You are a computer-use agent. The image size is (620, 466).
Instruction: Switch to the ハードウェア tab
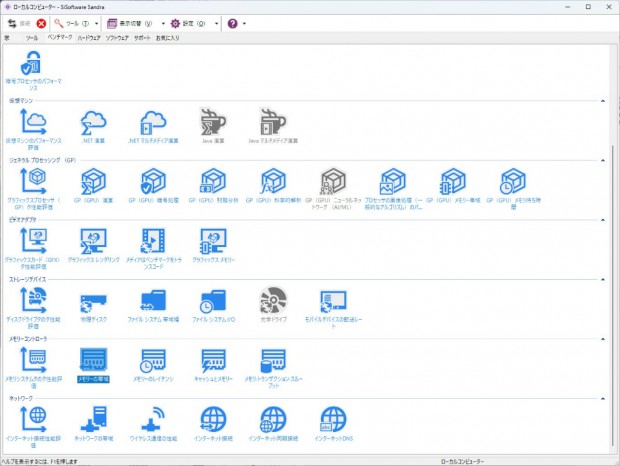89,38
